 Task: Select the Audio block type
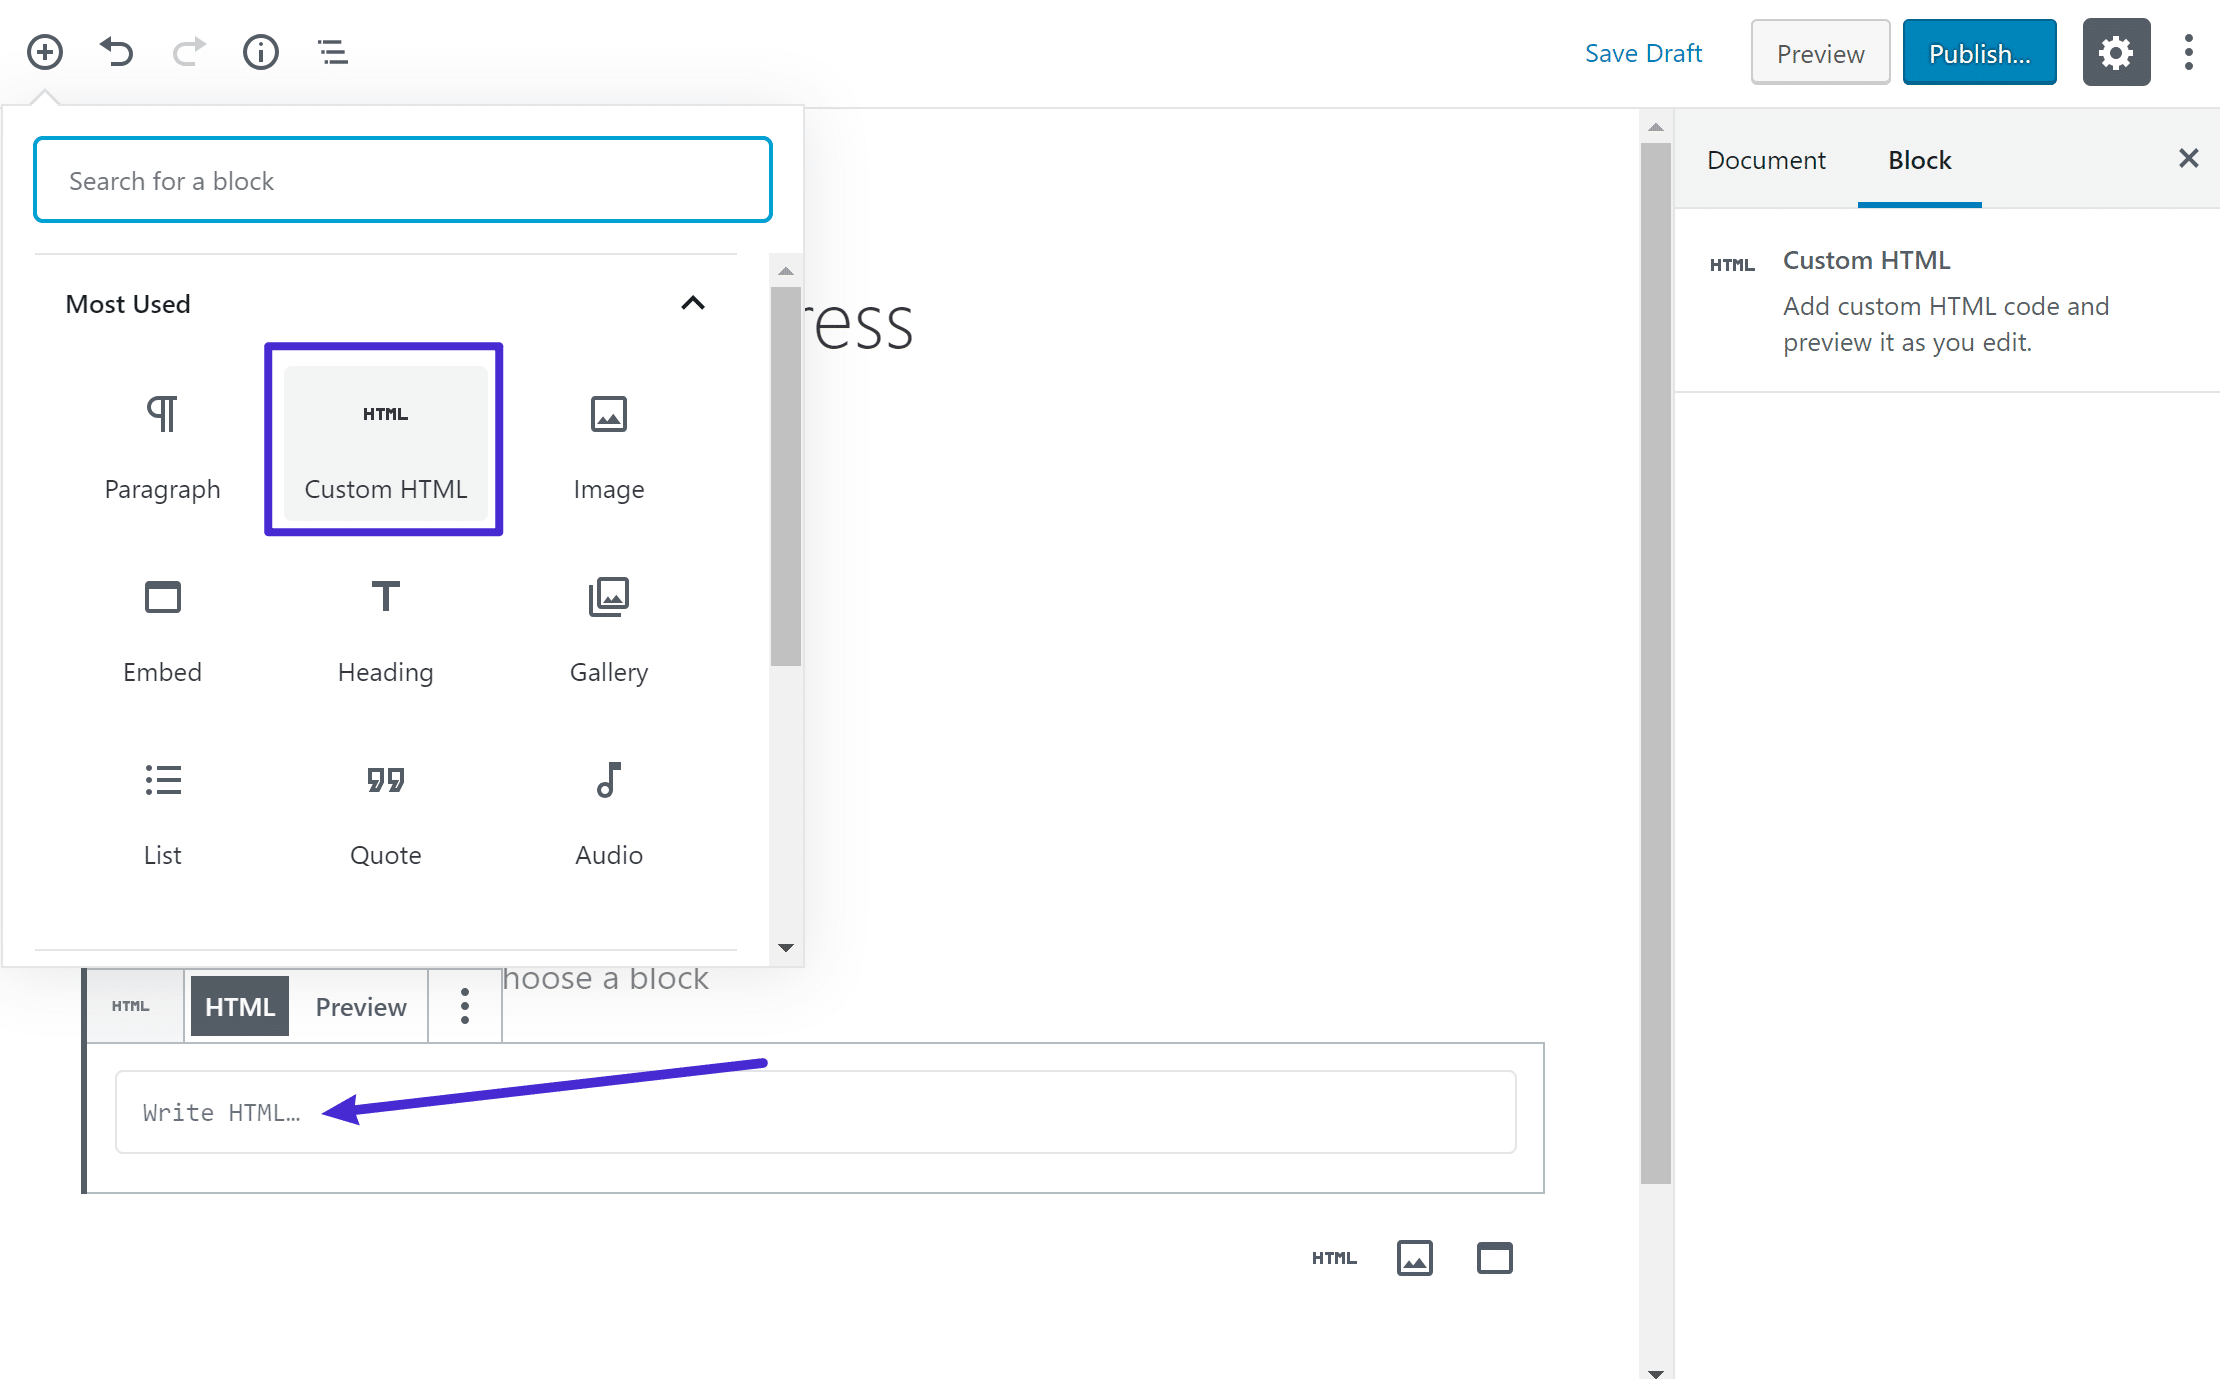pos(610,809)
